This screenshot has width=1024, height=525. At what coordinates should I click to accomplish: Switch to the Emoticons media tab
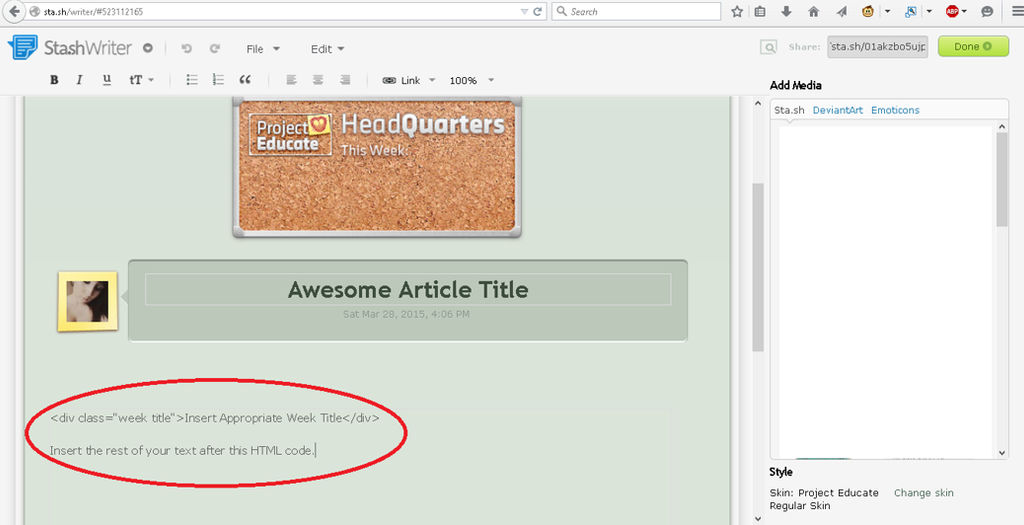pos(895,110)
